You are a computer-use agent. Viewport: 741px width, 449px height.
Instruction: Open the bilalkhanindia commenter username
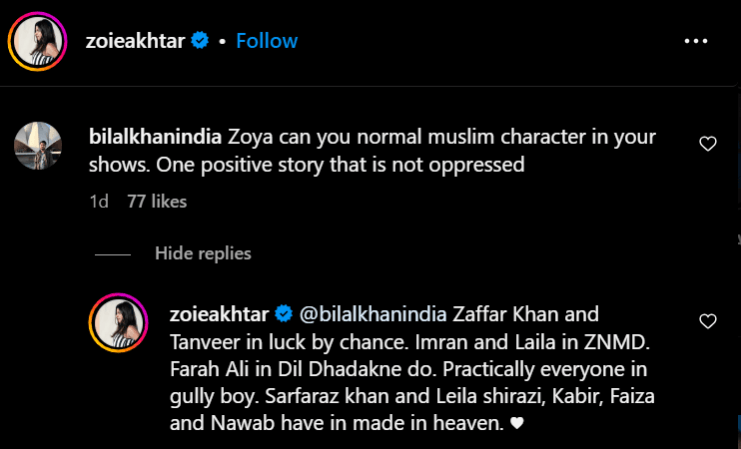156,136
